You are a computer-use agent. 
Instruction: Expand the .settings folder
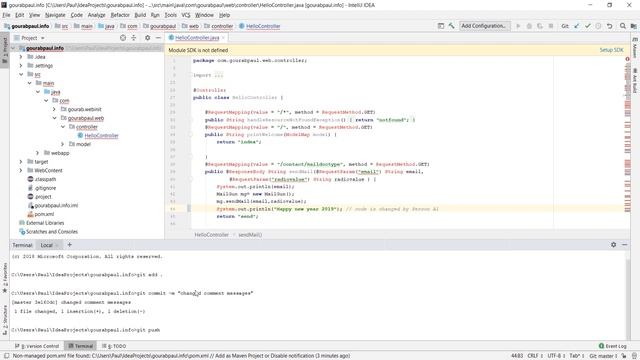click(x=21, y=65)
